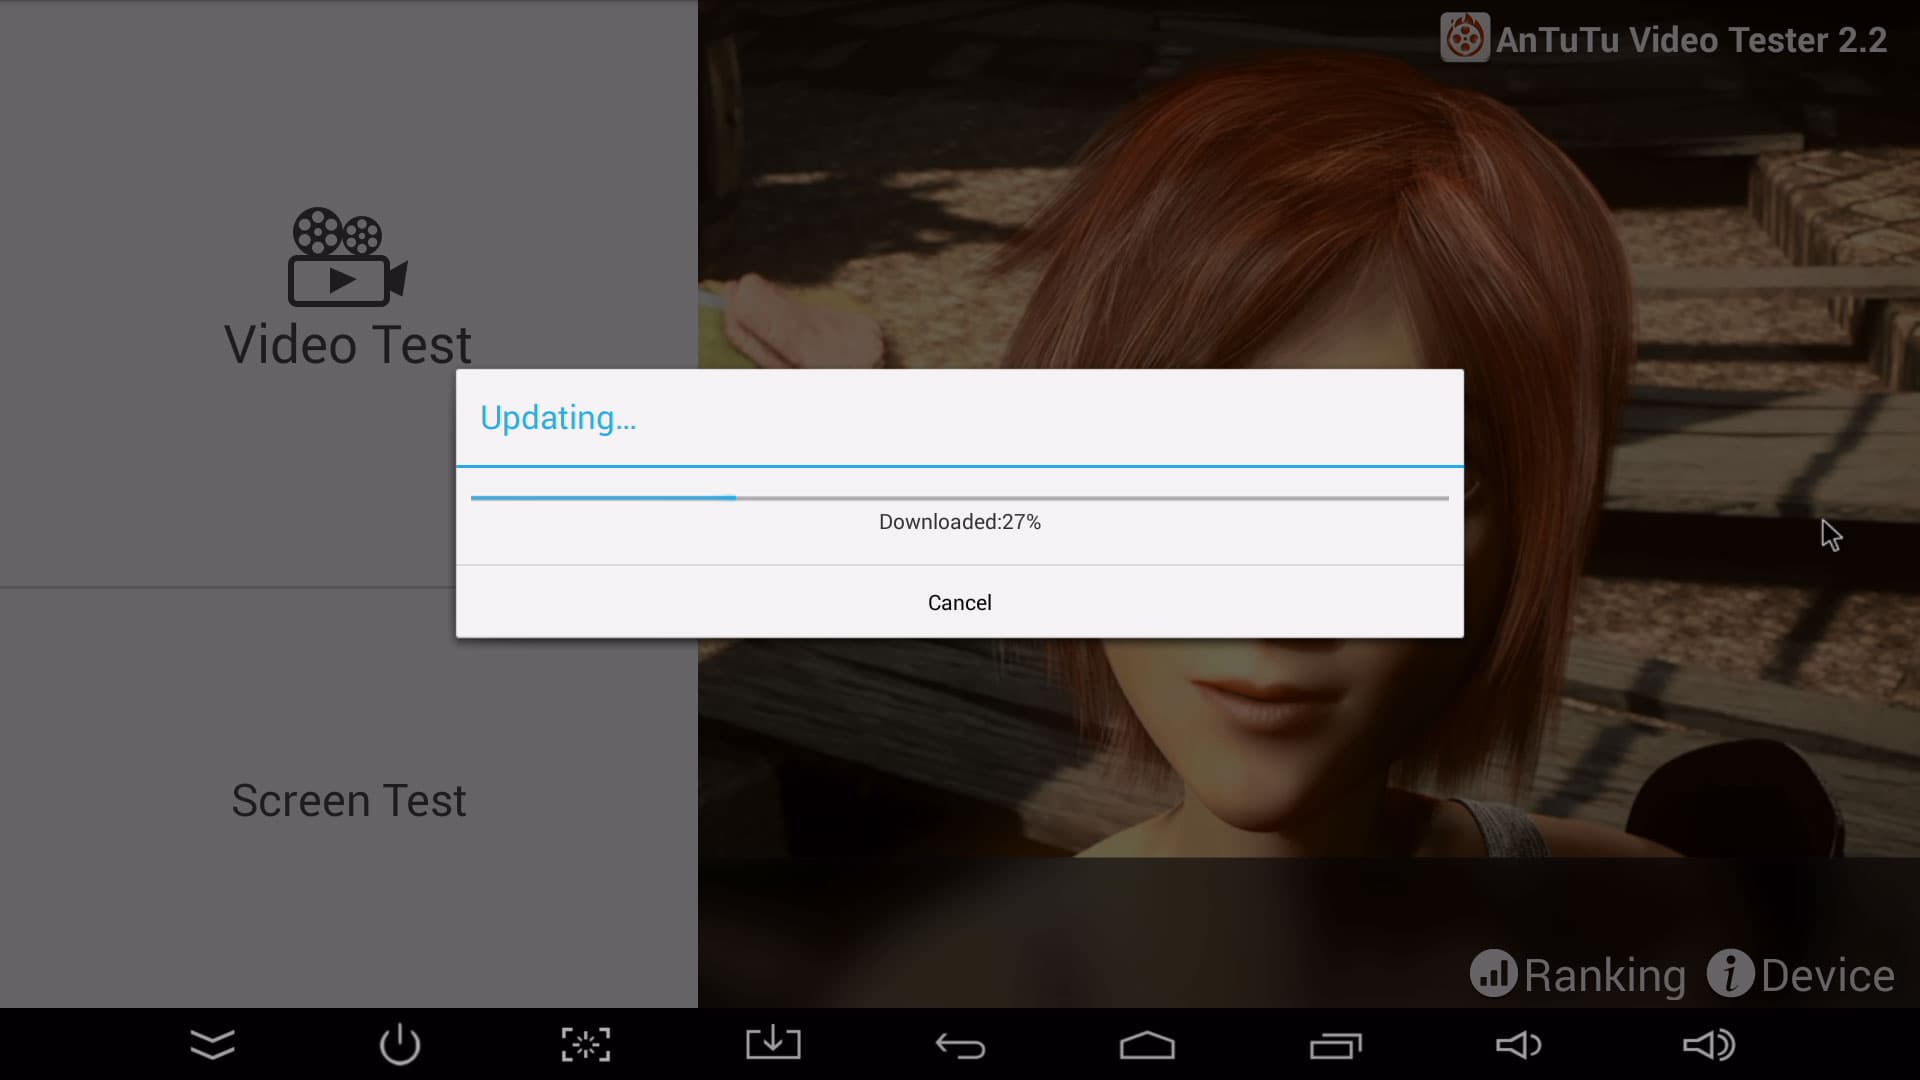Open the Ranking chart icon

(1493, 973)
